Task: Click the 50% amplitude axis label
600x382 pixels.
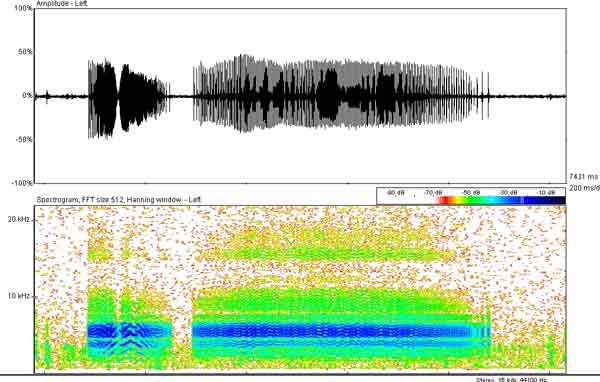Action: [x=25, y=52]
